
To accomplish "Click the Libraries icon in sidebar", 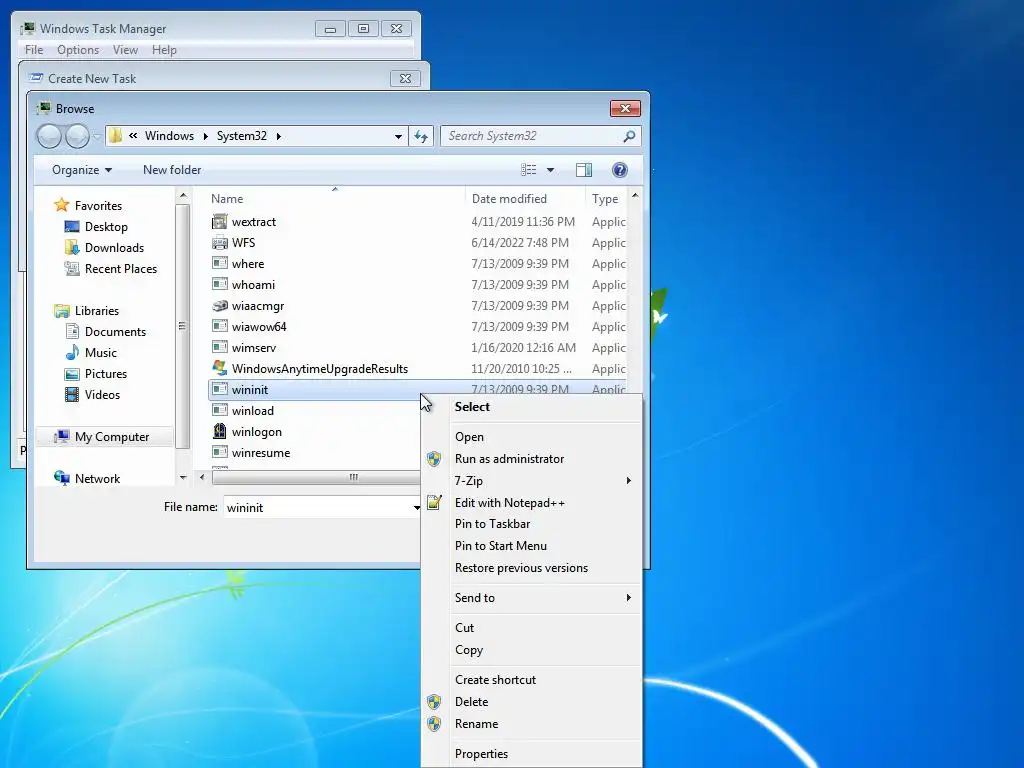I will point(61,311).
